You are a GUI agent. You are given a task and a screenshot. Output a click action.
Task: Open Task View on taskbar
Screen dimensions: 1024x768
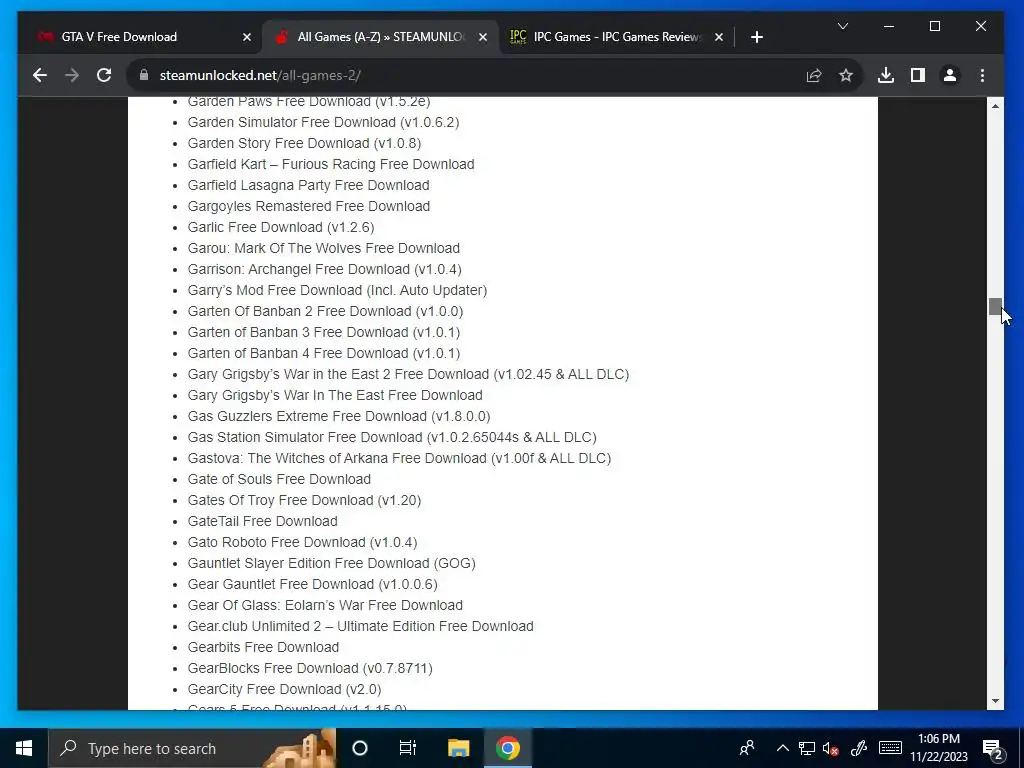pos(408,748)
